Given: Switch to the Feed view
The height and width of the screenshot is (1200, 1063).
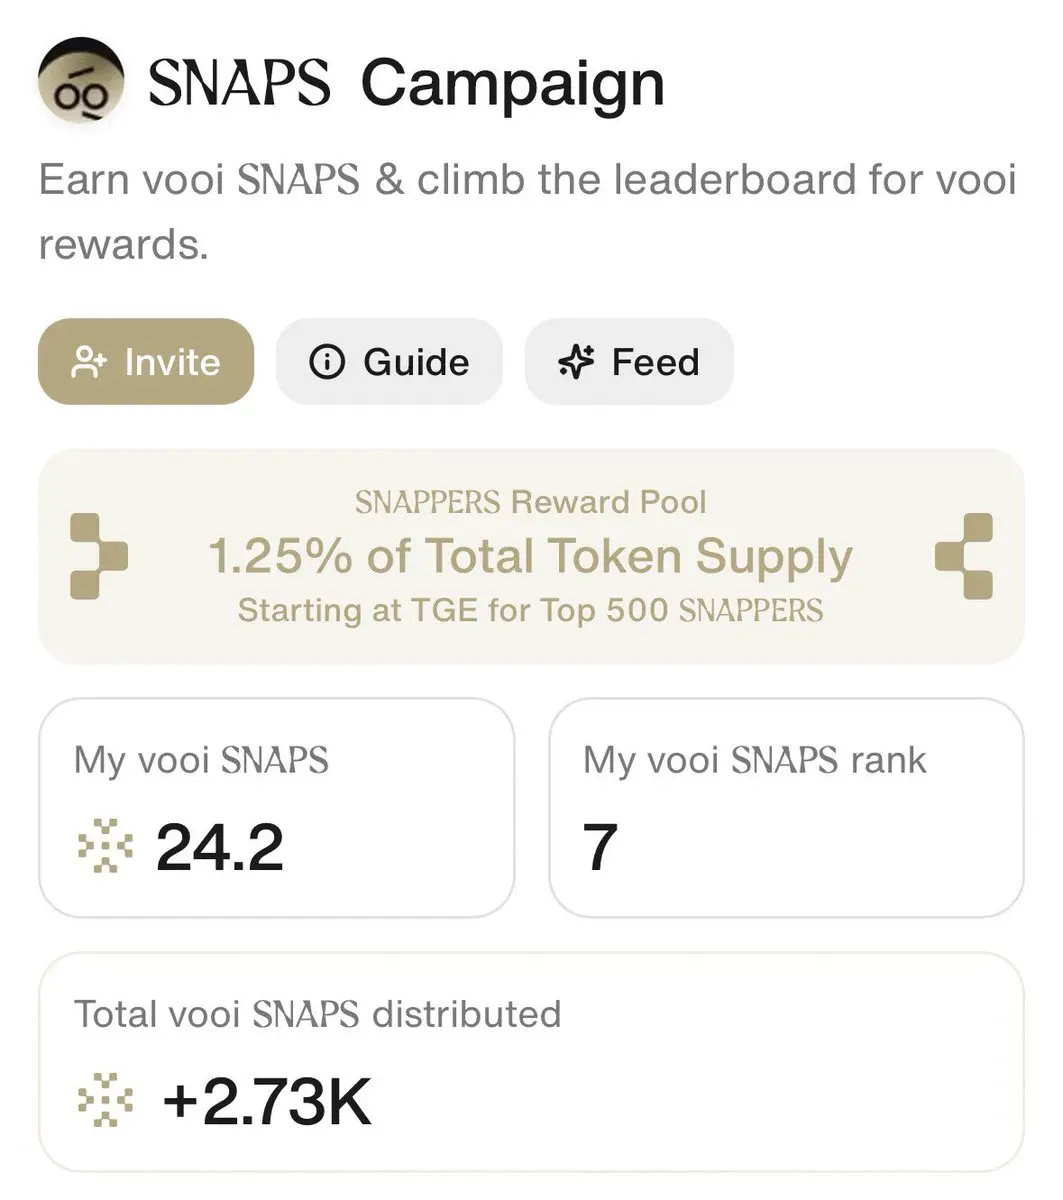Looking at the screenshot, I should (x=629, y=362).
